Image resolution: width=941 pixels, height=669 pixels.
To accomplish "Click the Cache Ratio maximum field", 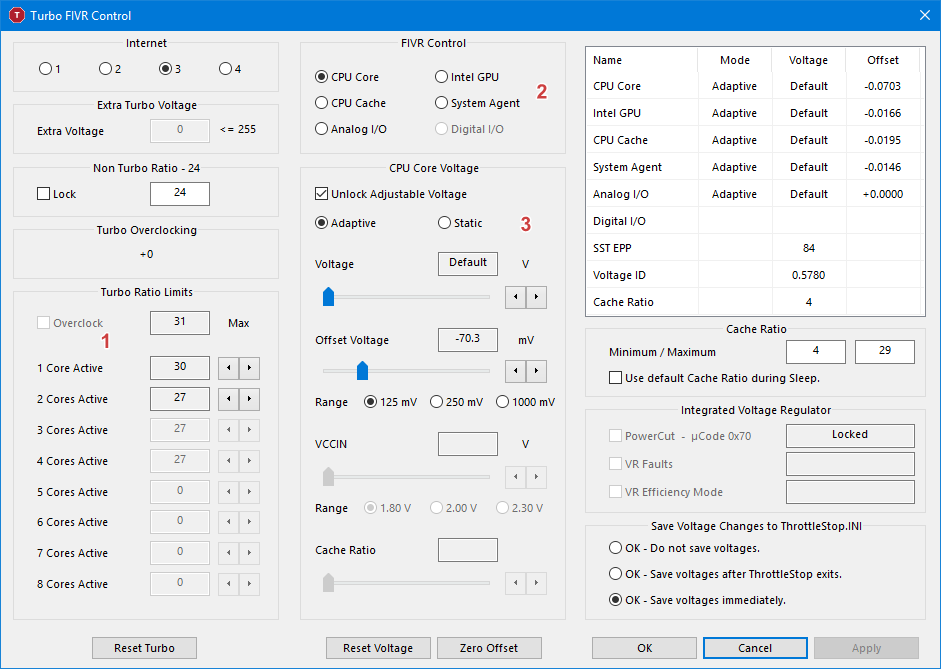I will point(885,352).
